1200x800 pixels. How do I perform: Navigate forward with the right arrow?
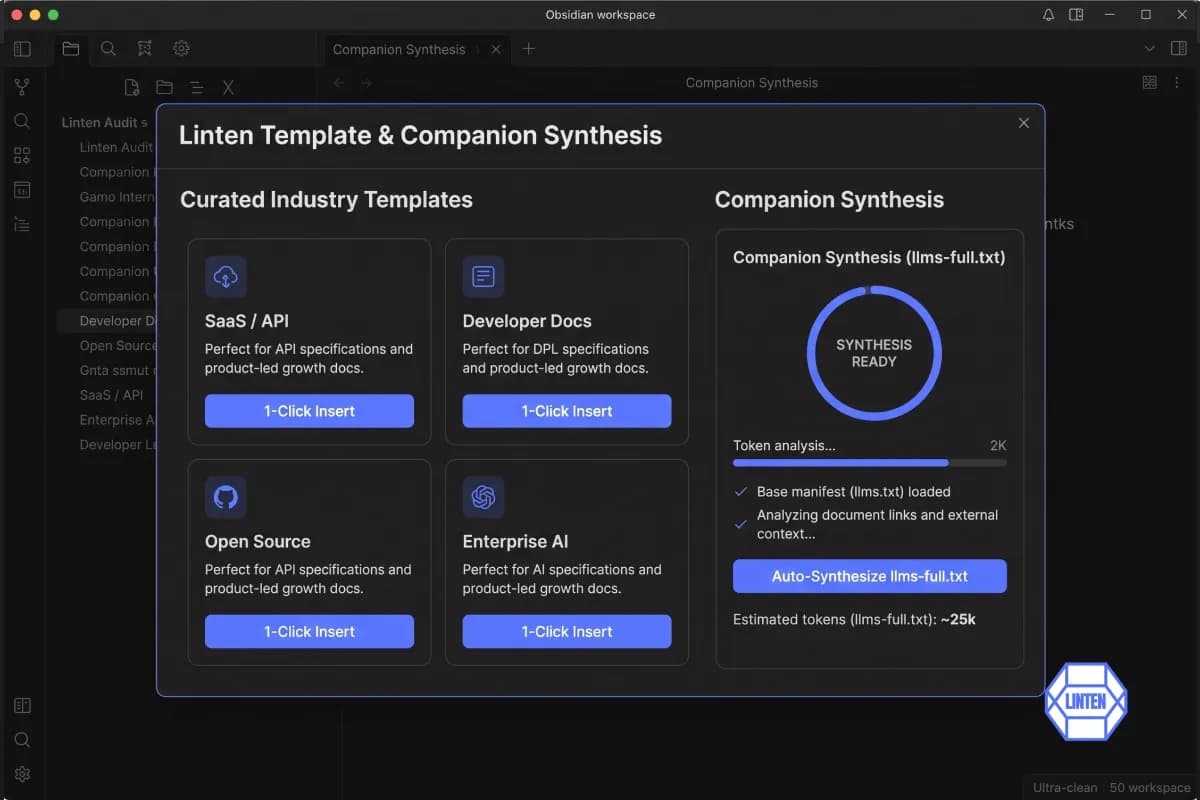click(367, 83)
